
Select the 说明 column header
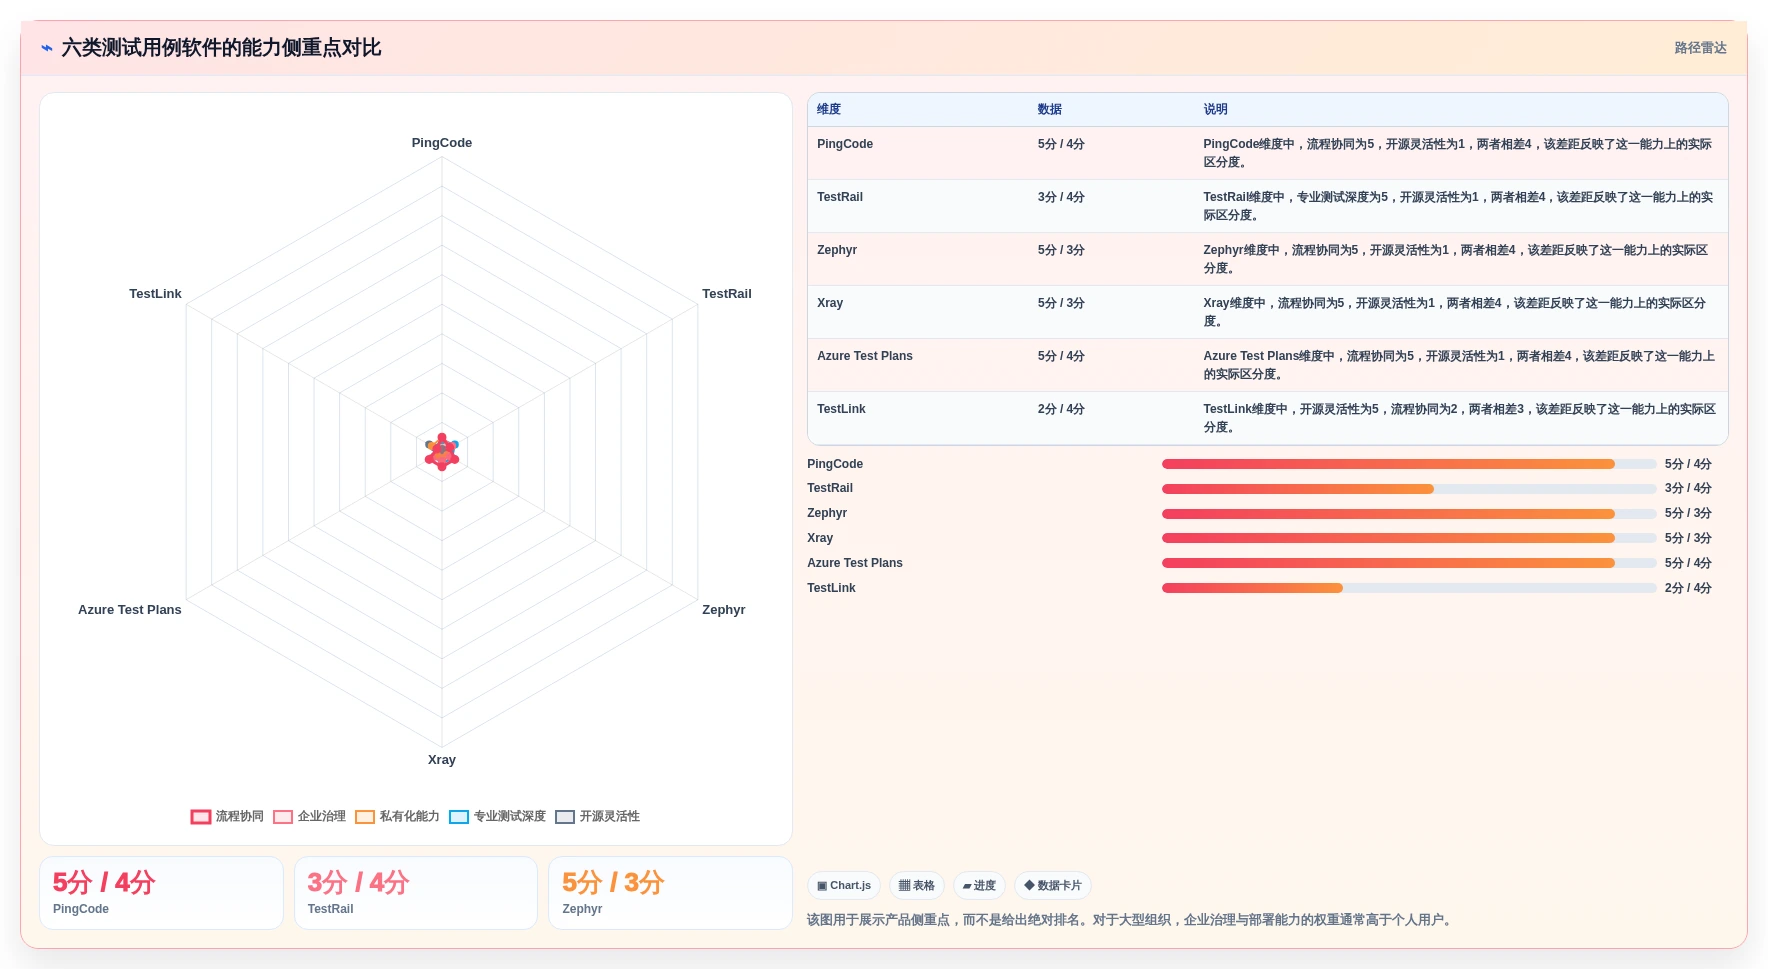tap(1215, 109)
